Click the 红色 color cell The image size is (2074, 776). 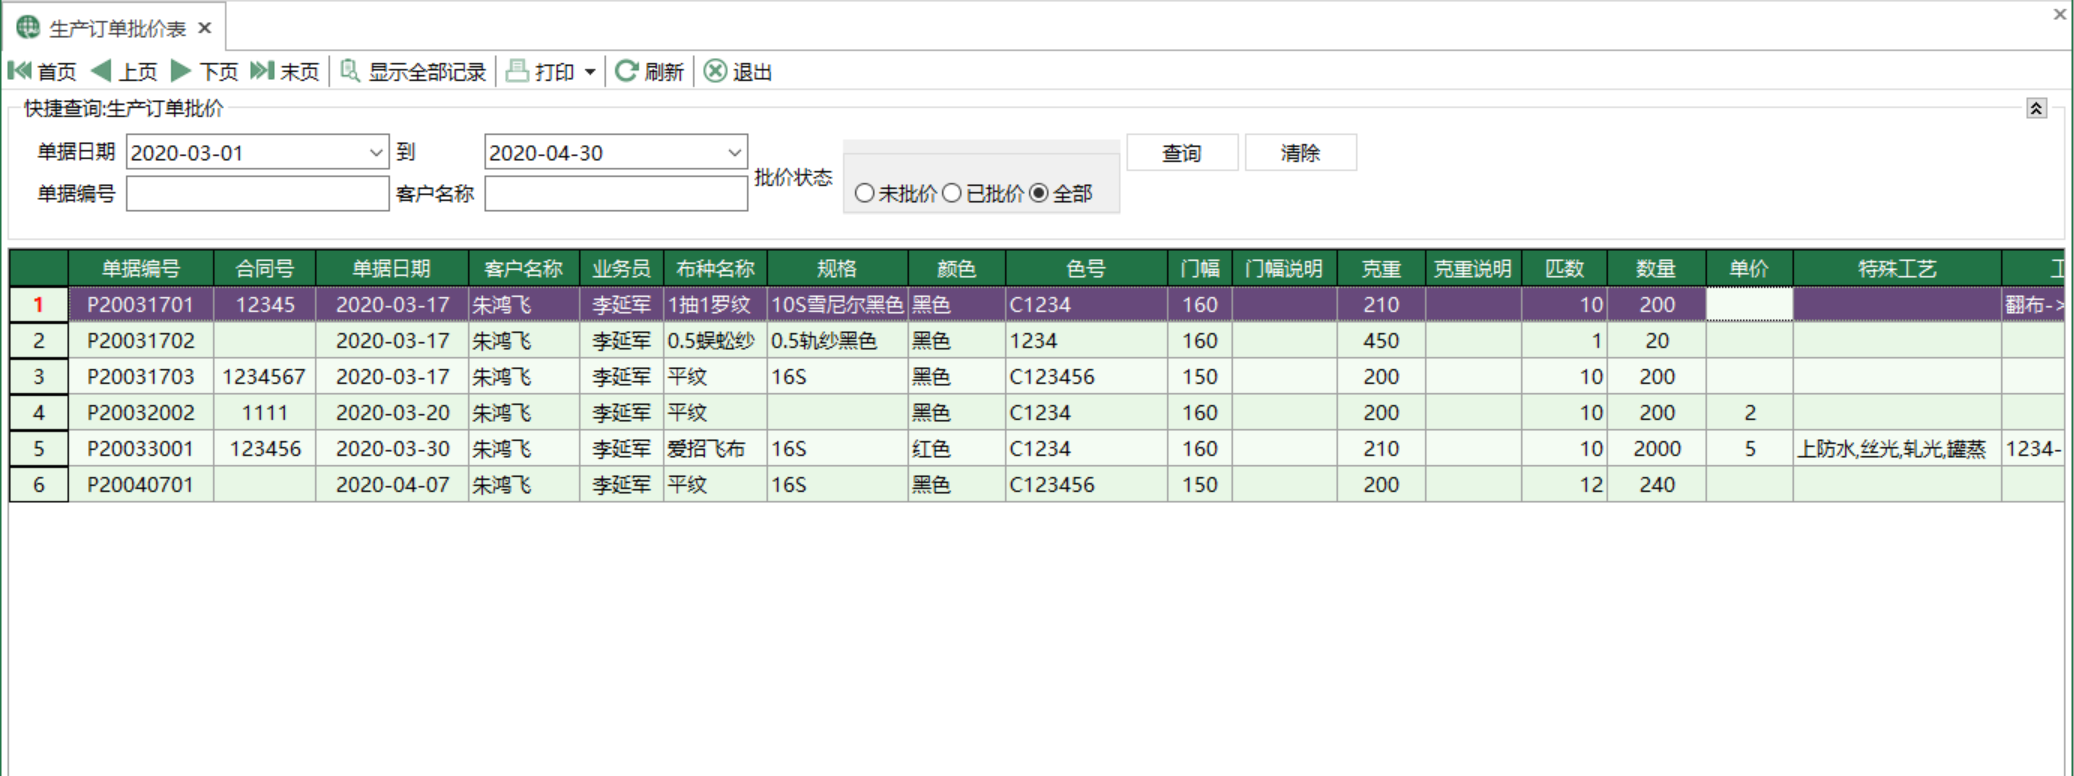[x=957, y=448]
